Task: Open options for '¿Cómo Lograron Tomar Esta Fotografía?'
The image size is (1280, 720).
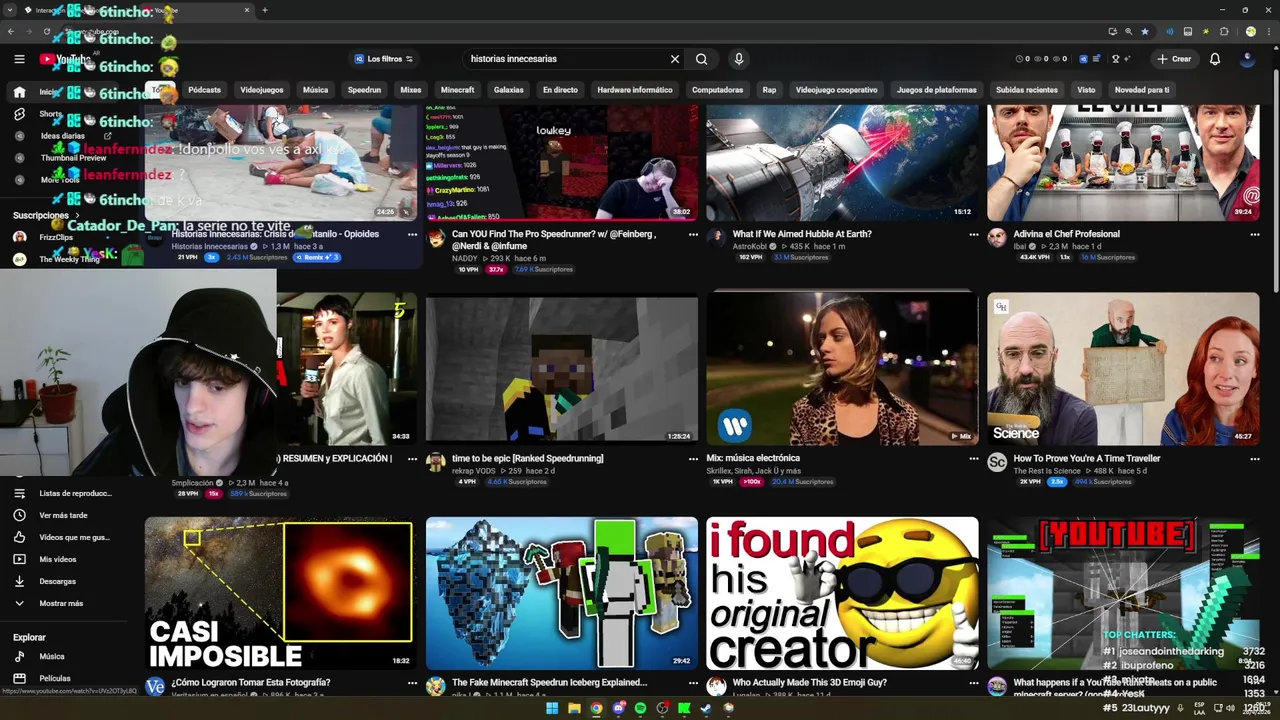Action: pyautogui.click(x=412, y=682)
